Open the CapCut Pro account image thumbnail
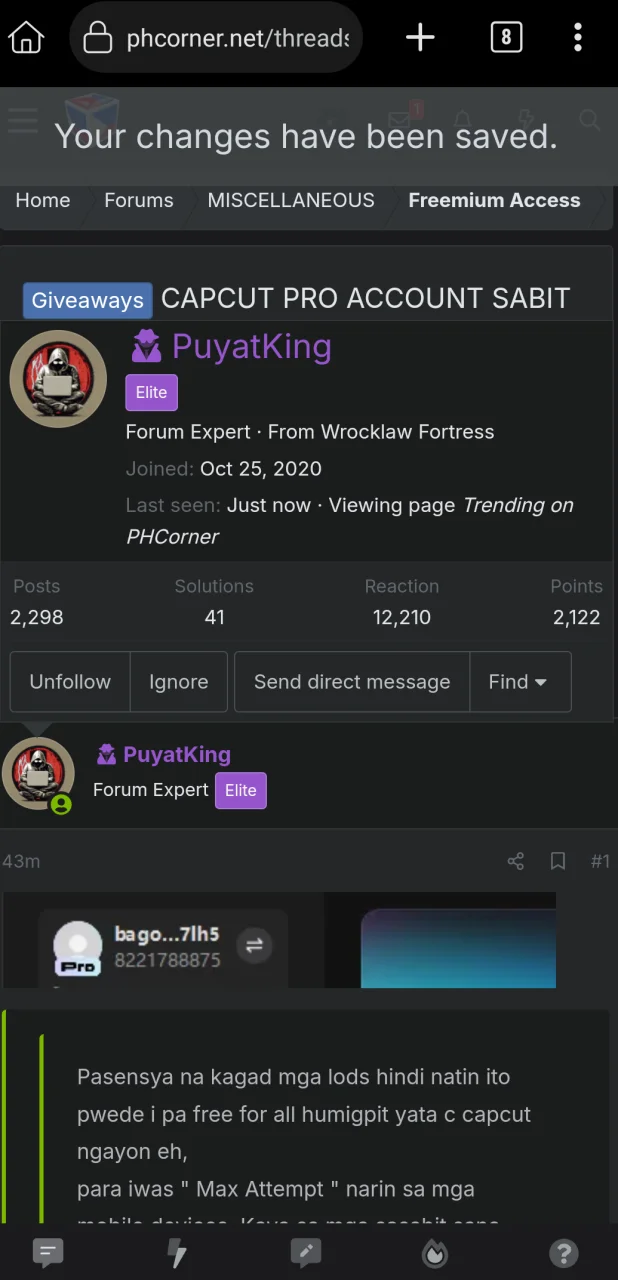The height and width of the screenshot is (1280, 618). [279, 940]
